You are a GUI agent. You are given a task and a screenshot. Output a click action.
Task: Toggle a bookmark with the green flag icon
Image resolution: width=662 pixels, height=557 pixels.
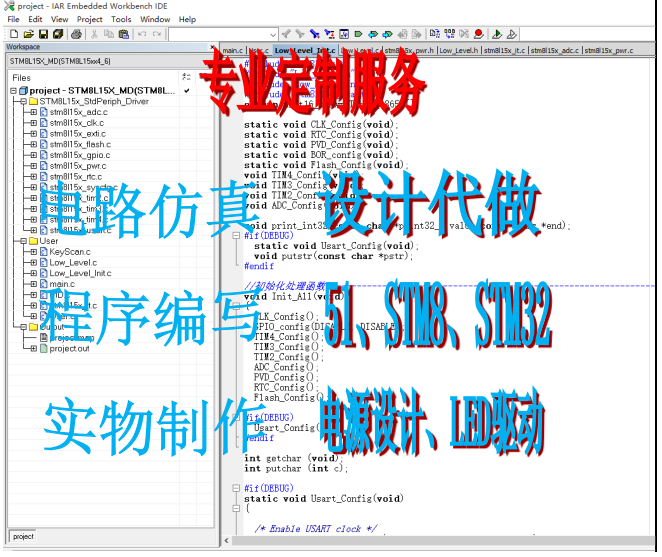click(x=358, y=34)
